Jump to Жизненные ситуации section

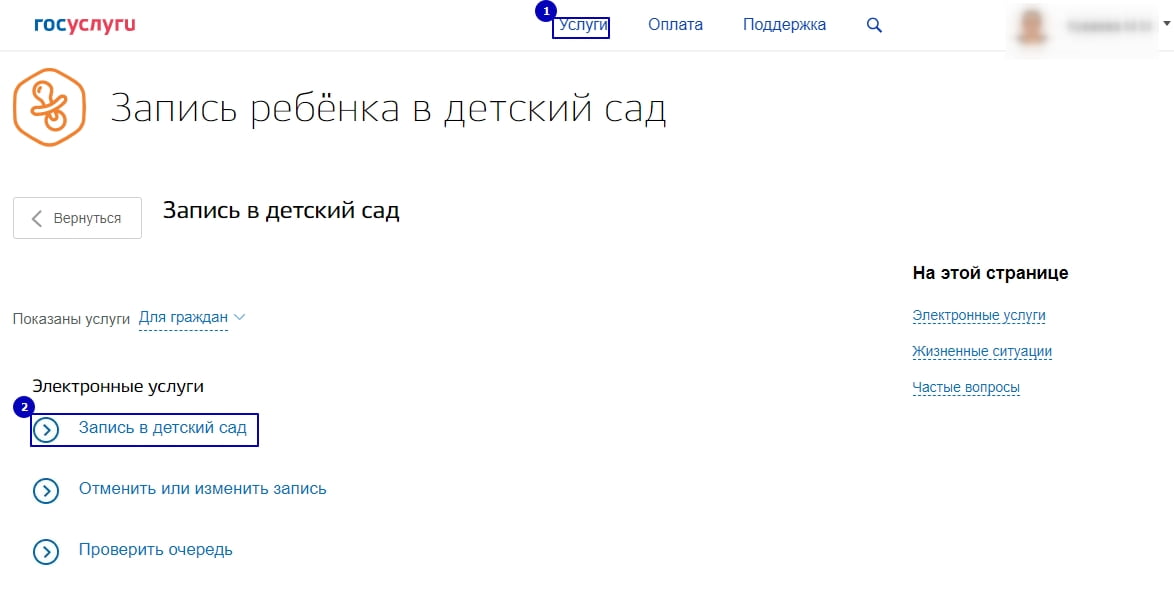point(981,352)
